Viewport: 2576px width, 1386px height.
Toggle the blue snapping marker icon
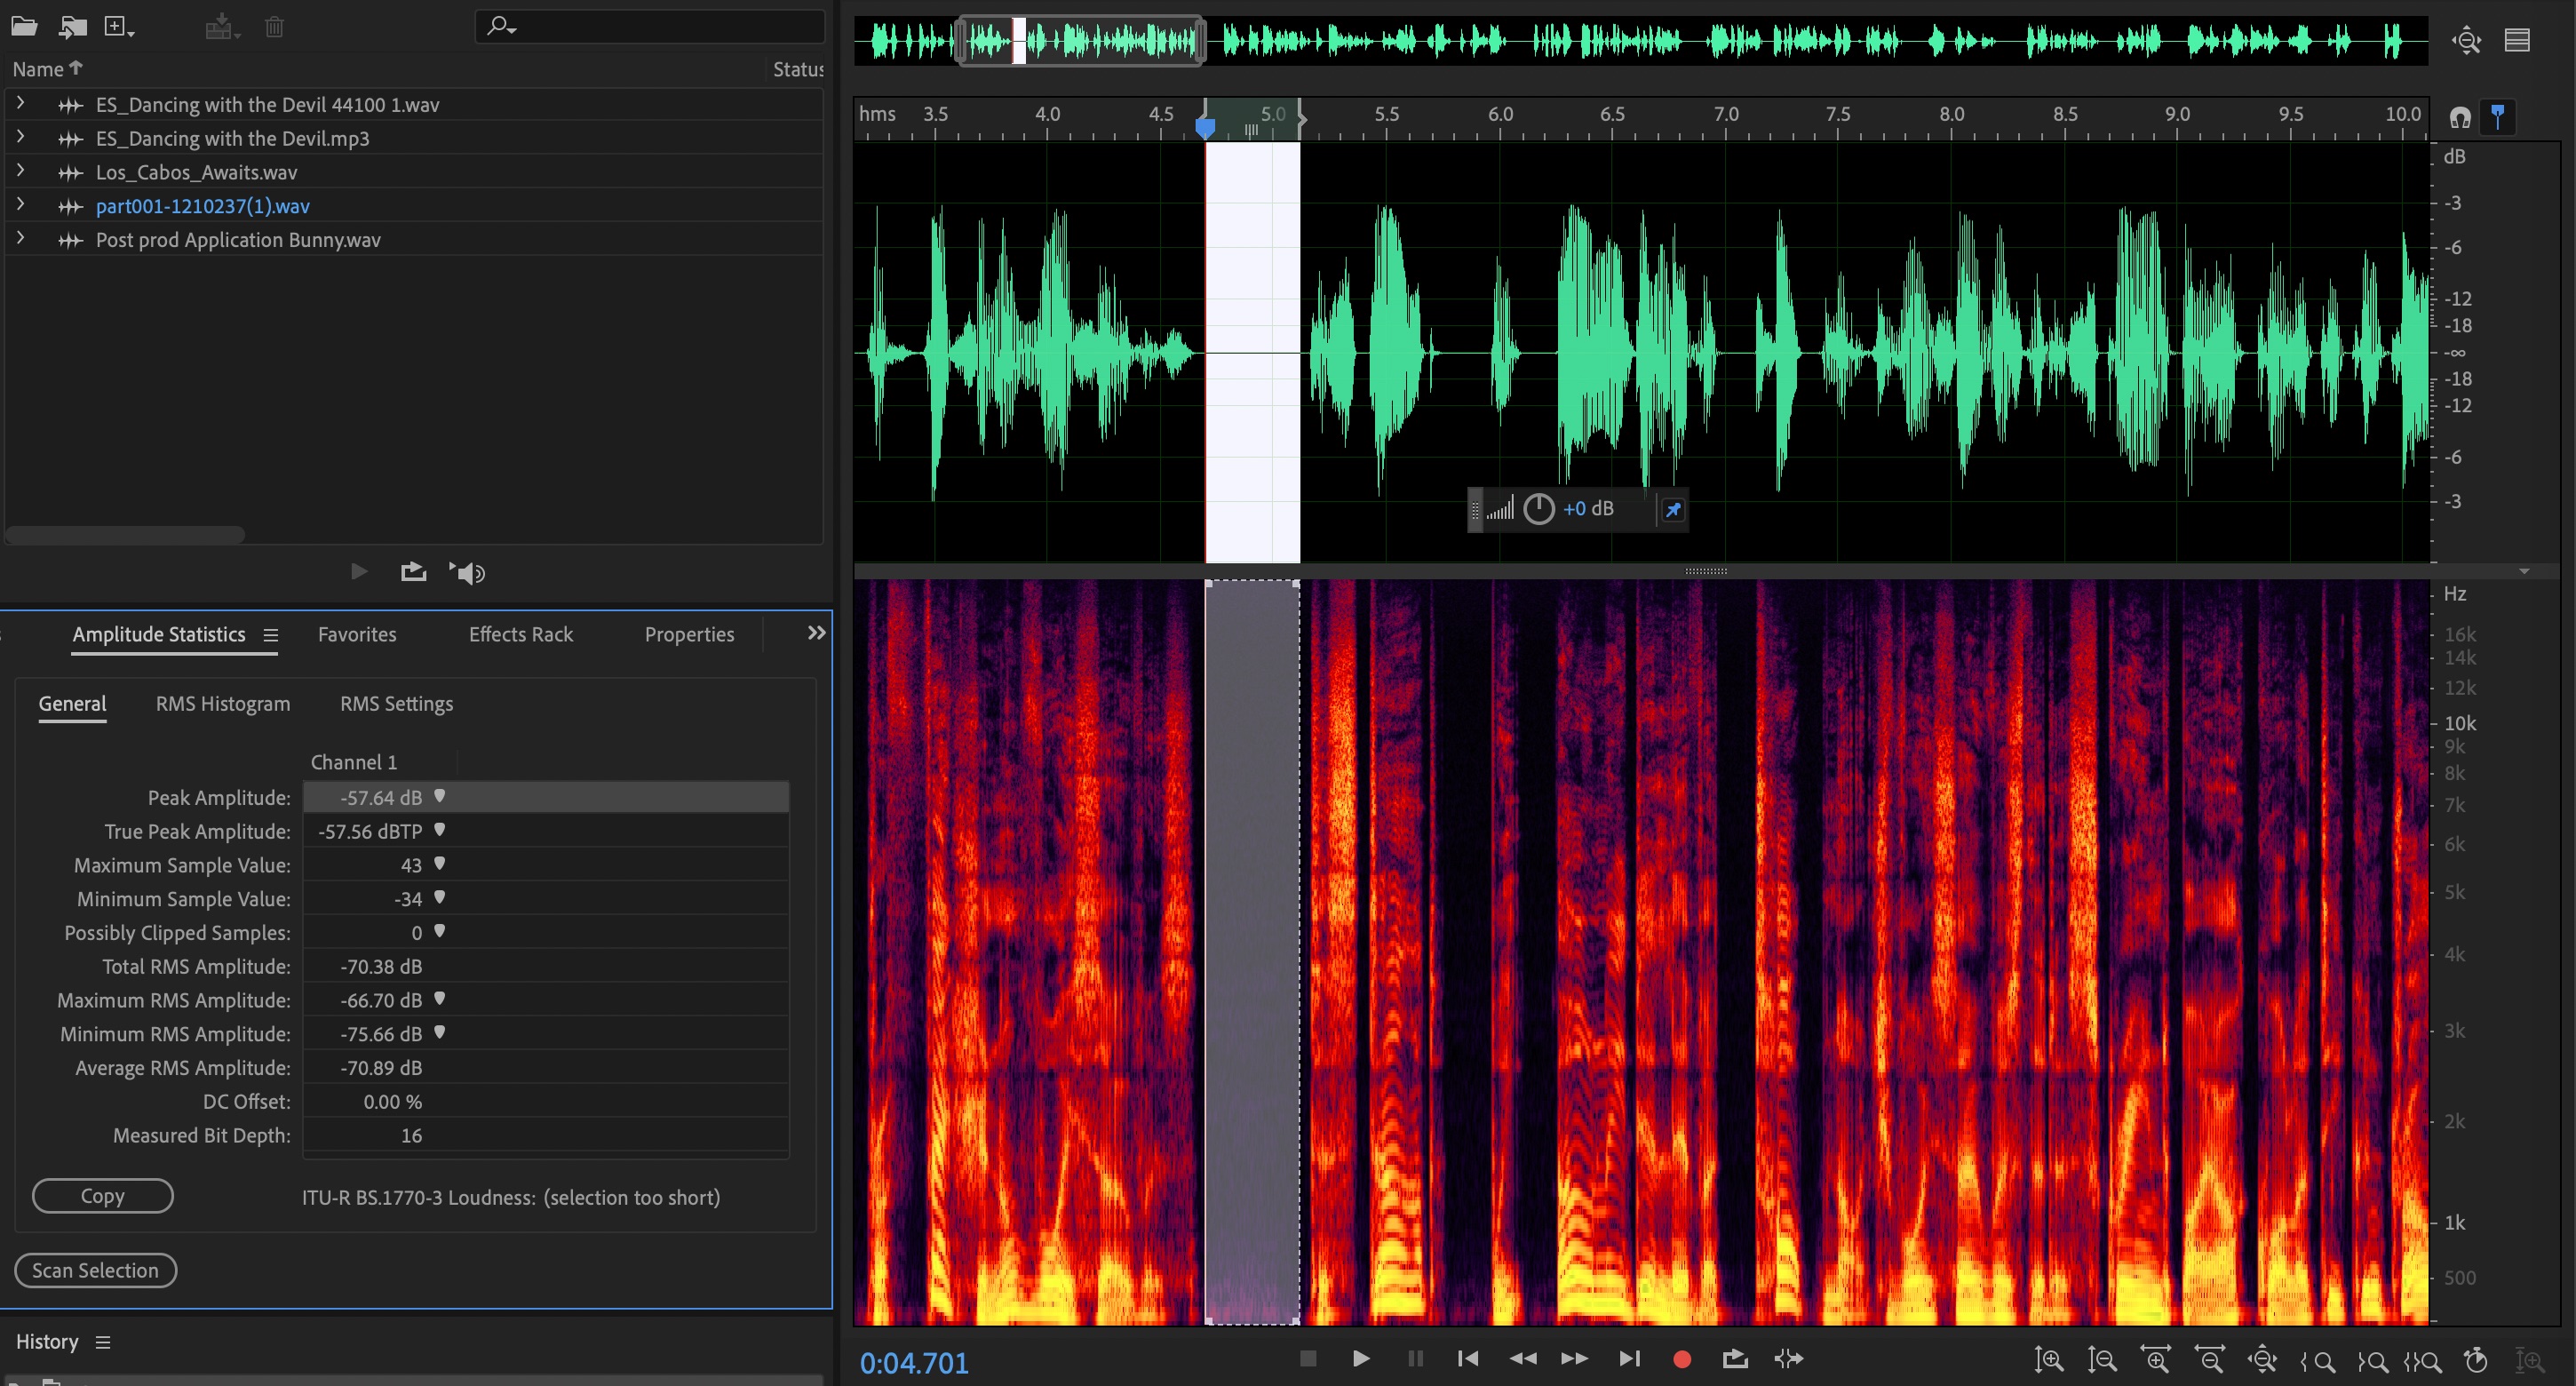click(2497, 117)
